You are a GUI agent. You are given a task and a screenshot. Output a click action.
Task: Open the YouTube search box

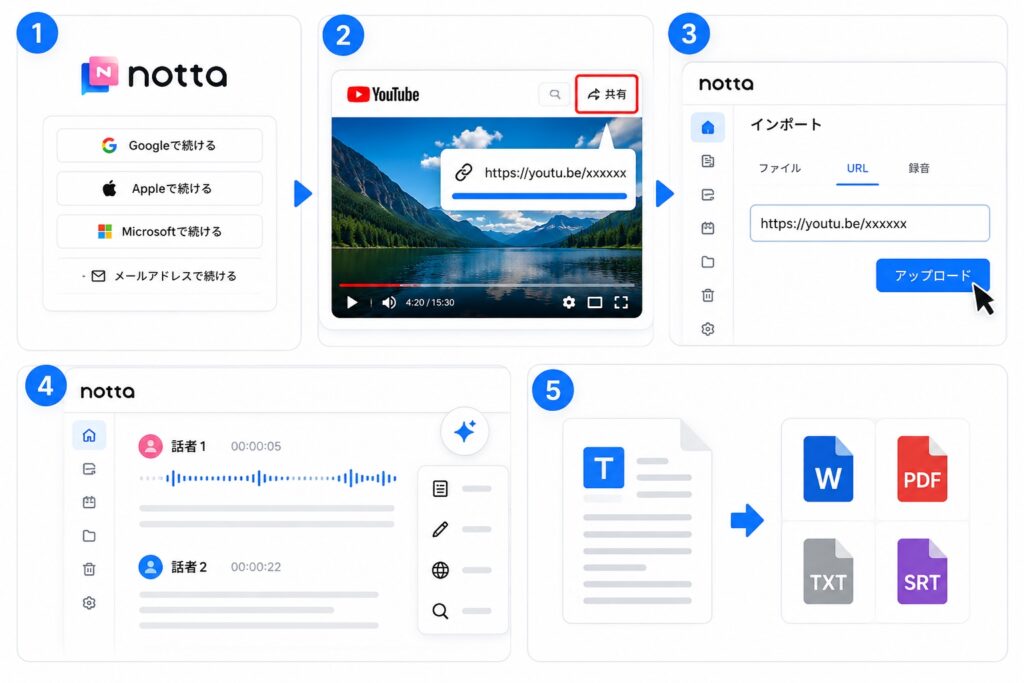(554, 94)
